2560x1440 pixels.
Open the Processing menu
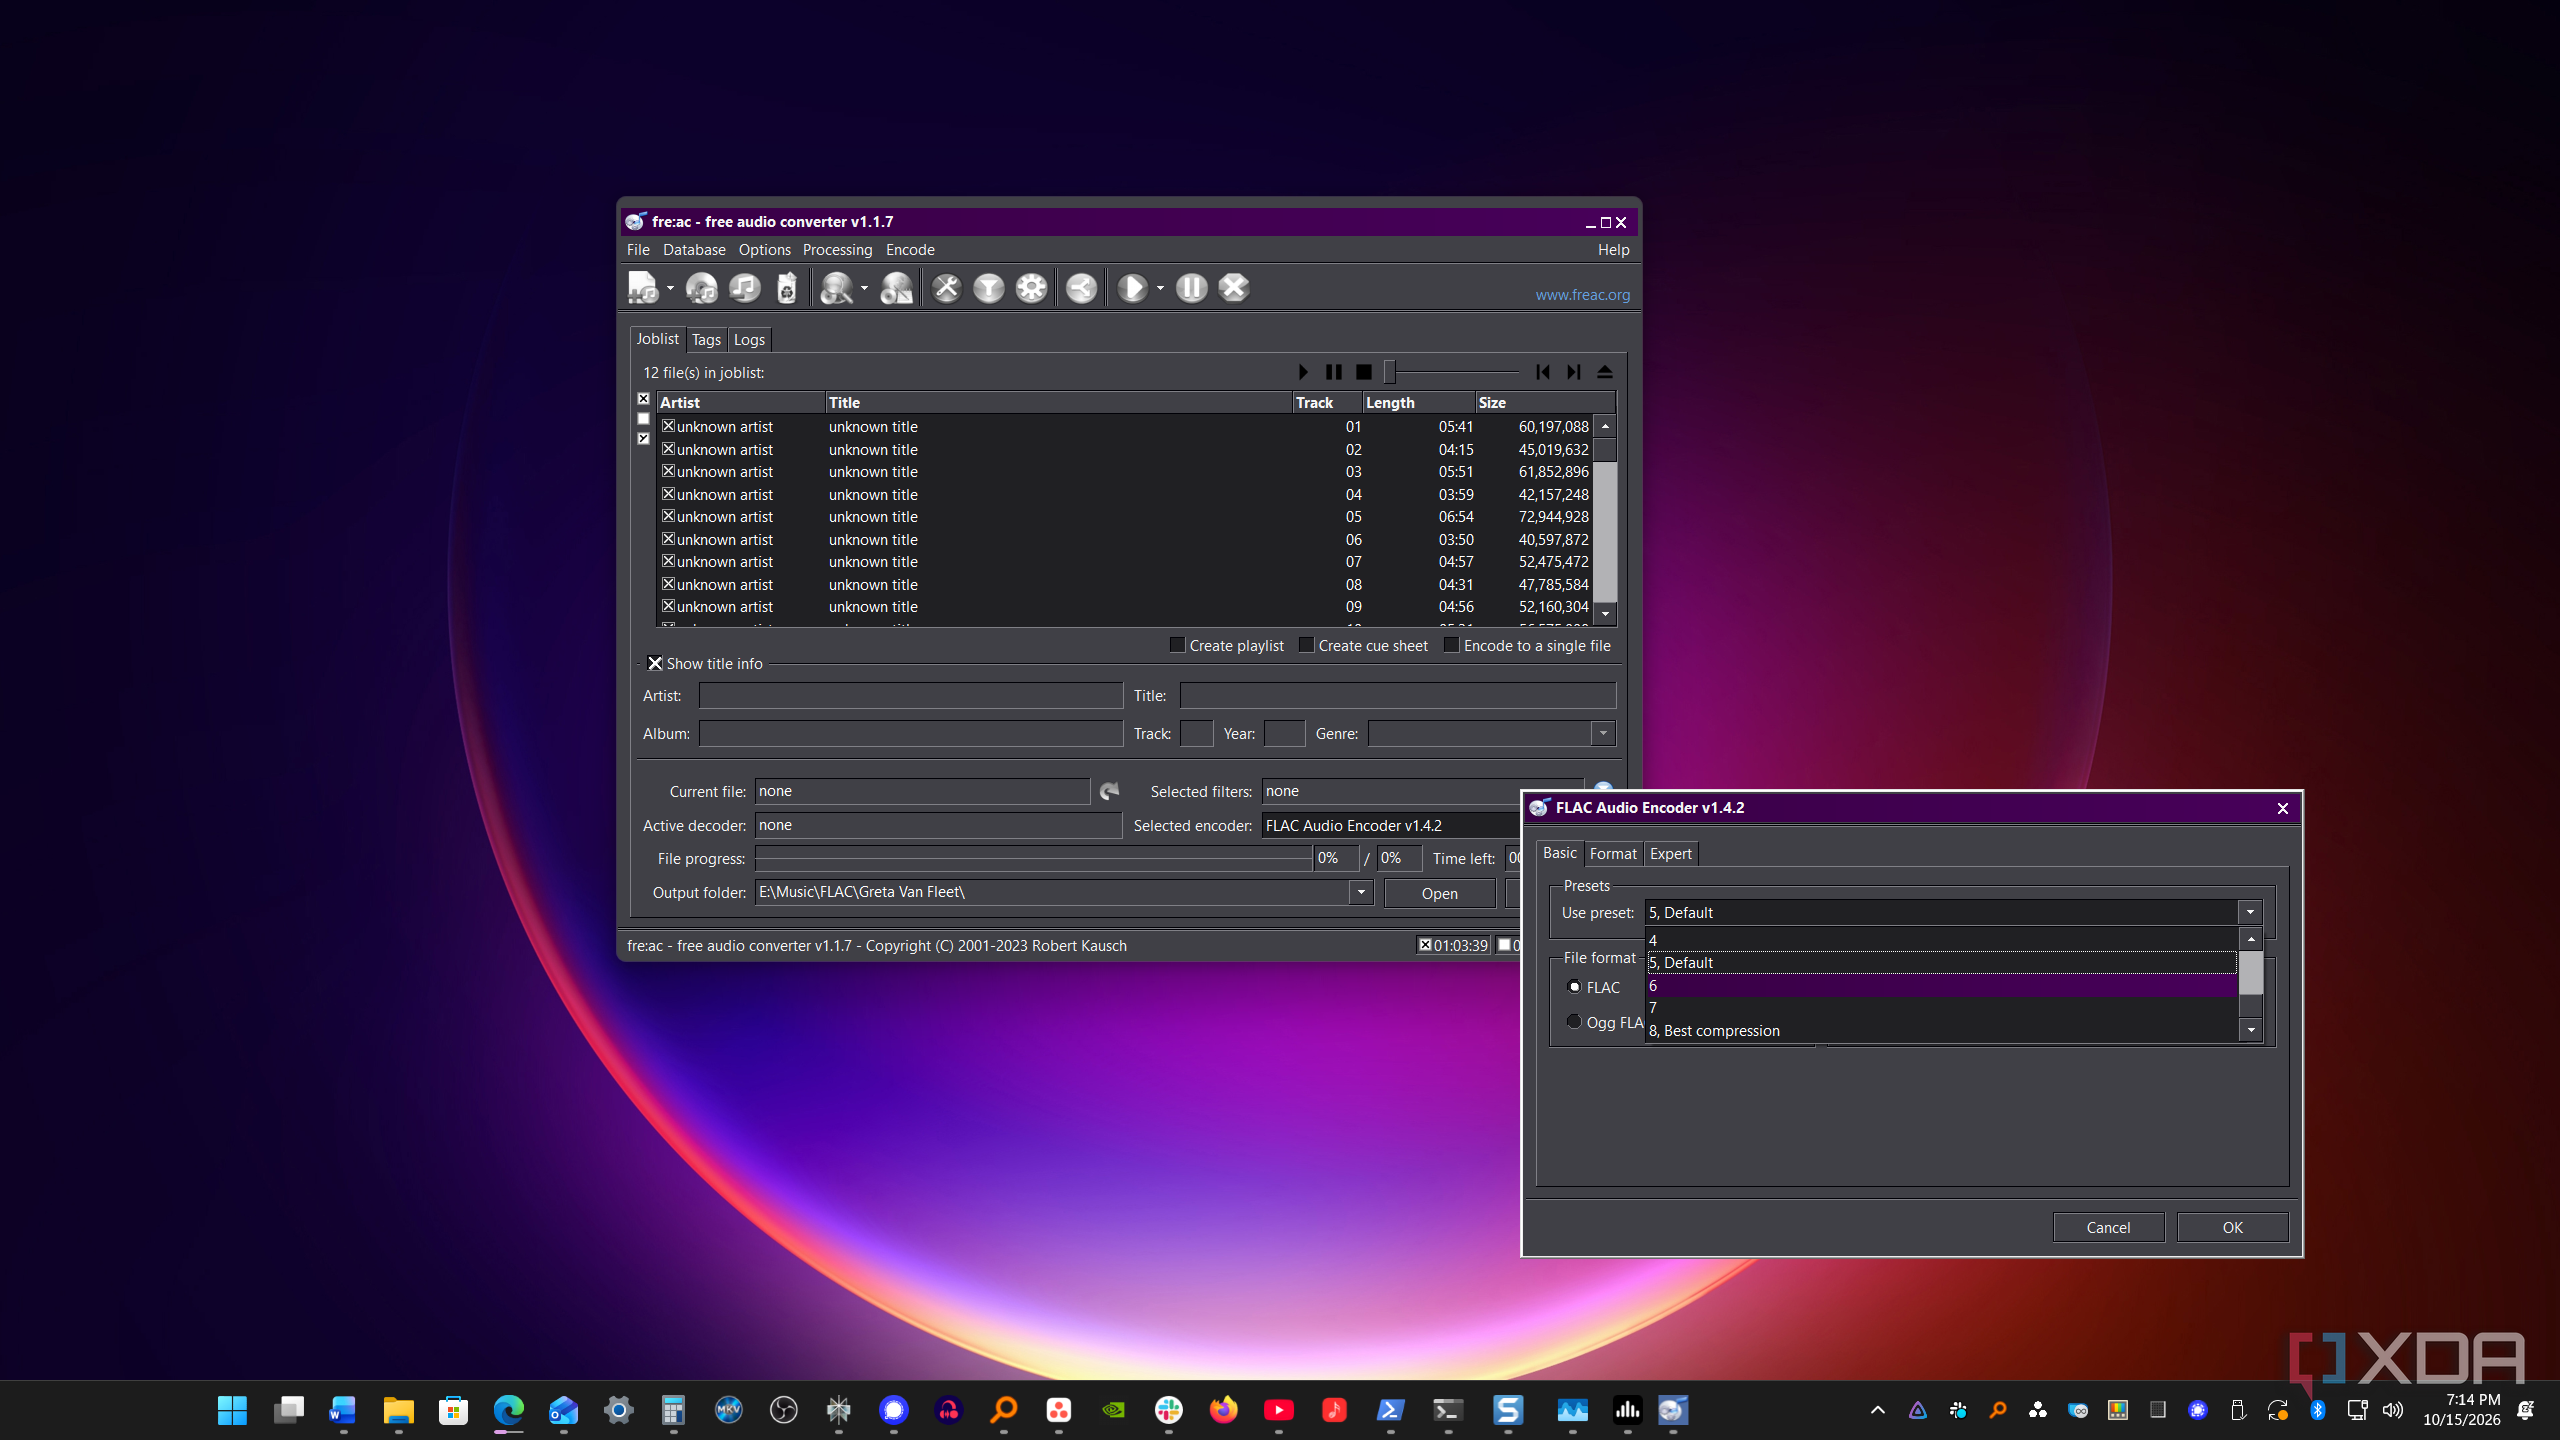pos(837,250)
